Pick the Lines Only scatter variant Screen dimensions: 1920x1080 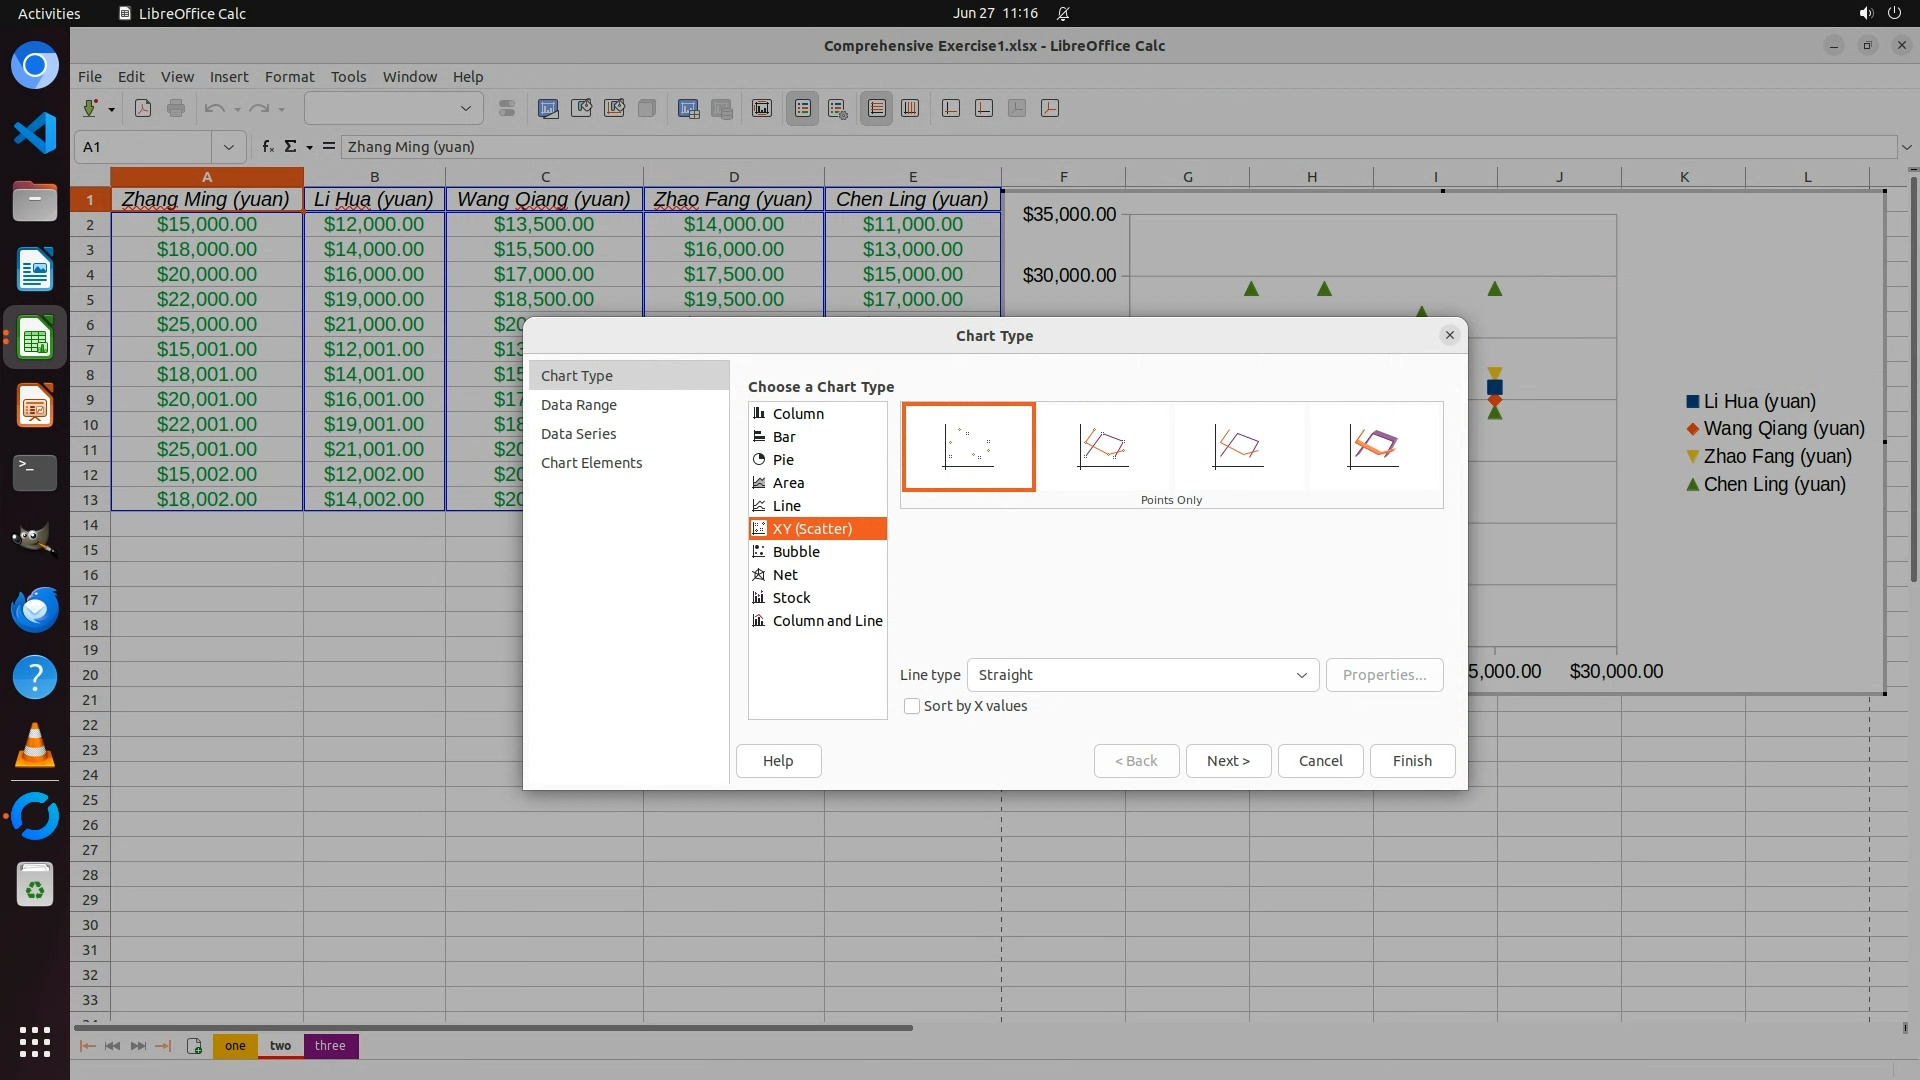pyautogui.click(x=1238, y=446)
